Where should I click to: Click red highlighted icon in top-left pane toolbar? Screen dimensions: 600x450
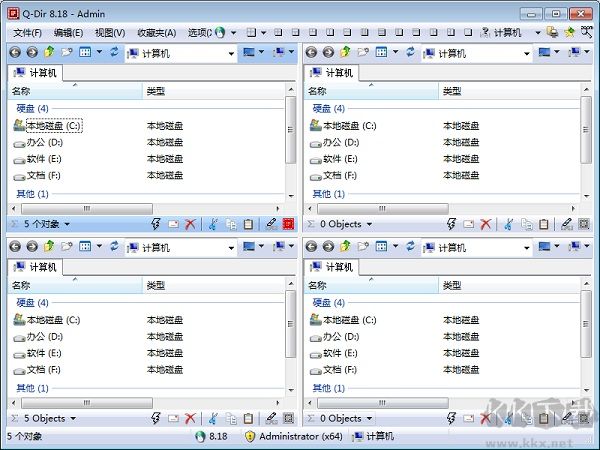click(x=289, y=224)
